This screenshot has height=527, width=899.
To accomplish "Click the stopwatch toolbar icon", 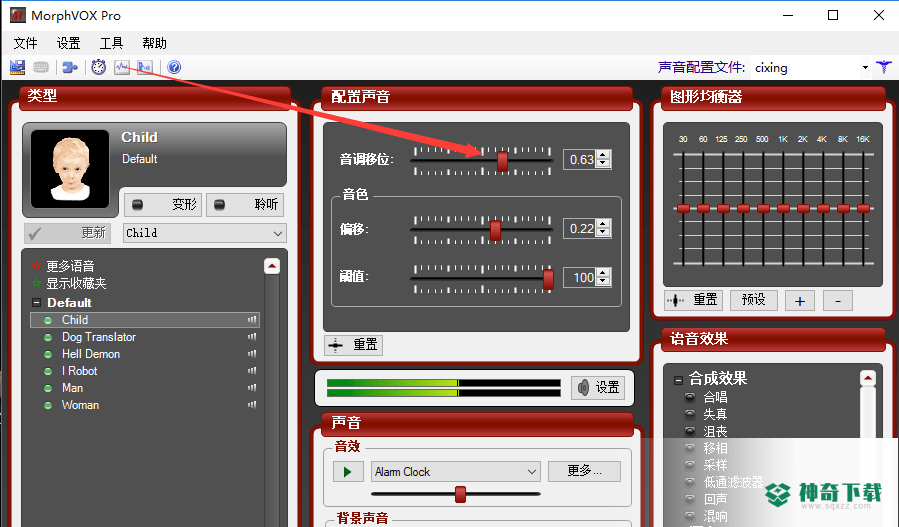I will 99,67.
